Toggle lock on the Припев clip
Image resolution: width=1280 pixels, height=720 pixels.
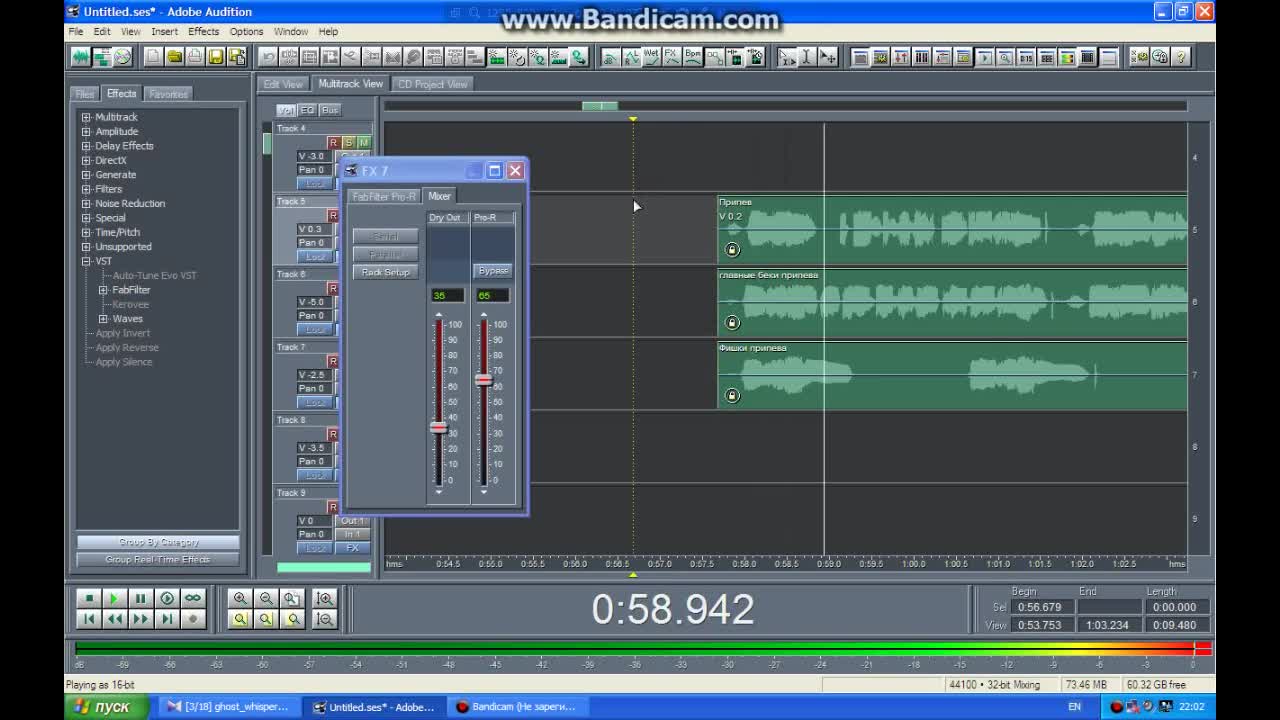pyautogui.click(x=732, y=250)
